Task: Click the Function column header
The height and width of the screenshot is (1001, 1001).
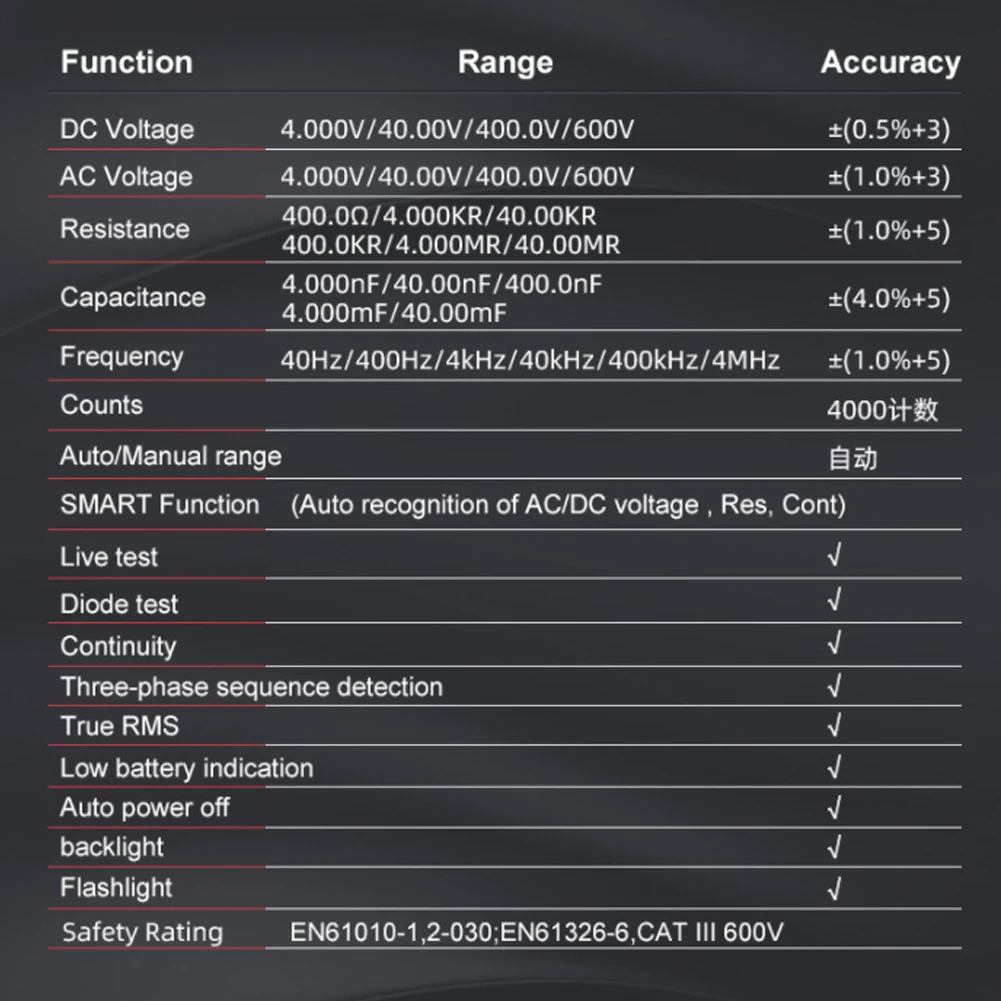Action: tap(126, 62)
